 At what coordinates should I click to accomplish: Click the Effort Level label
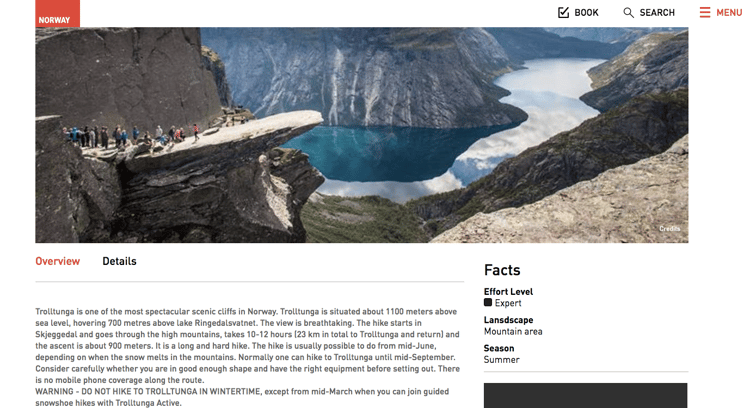pos(508,292)
